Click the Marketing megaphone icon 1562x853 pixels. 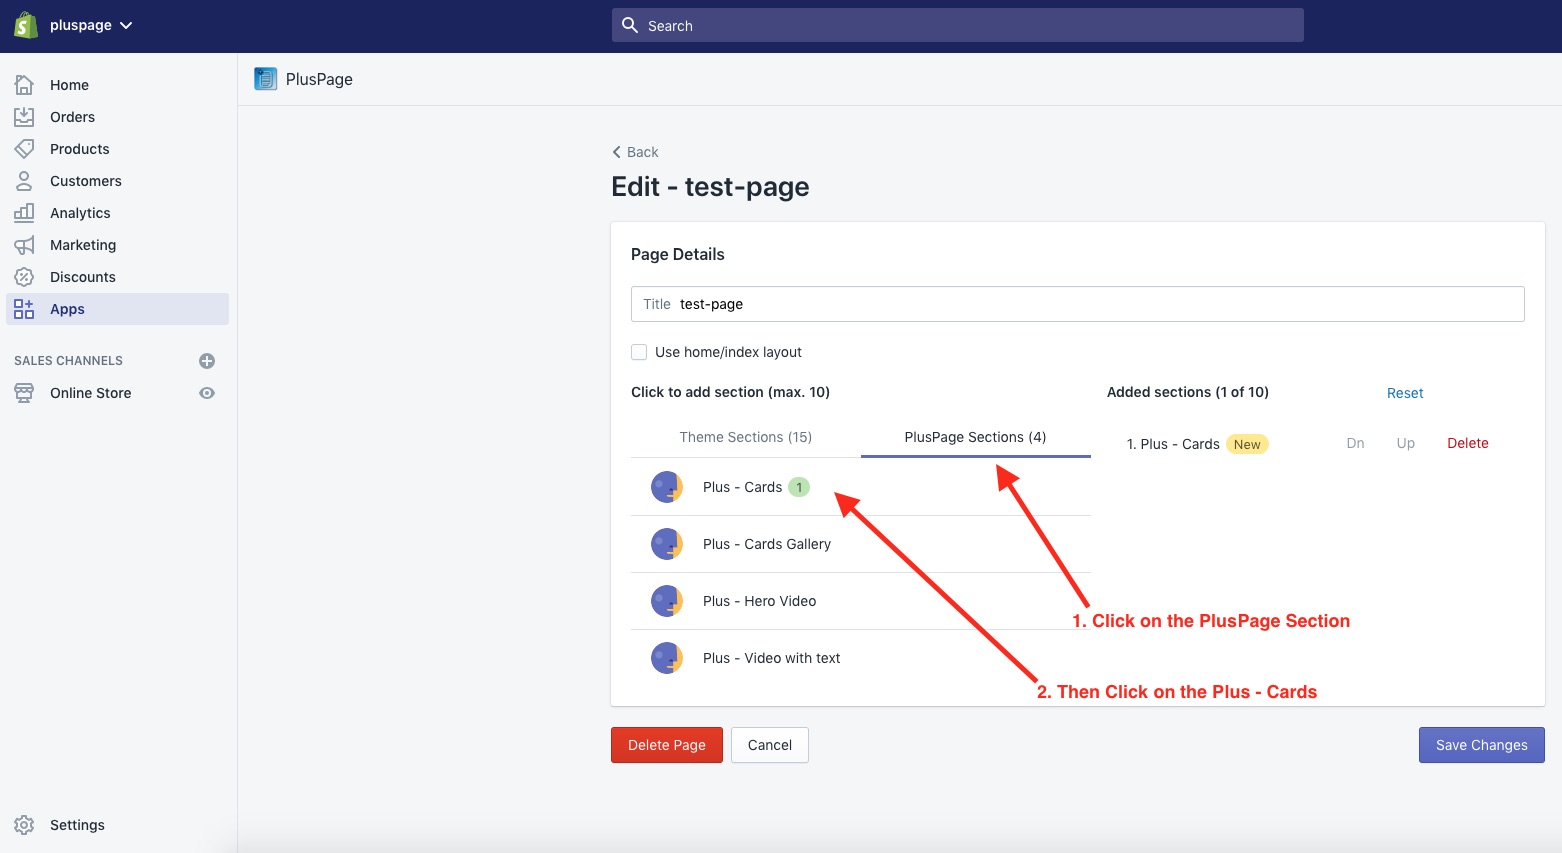[x=24, y=245]
